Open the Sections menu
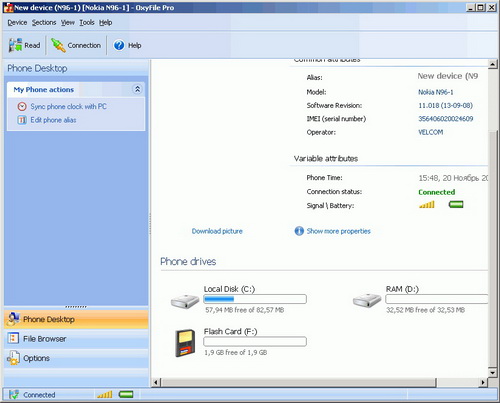This screenshot has width=500, height=403. pyautogui.click(x=44, y=23)
